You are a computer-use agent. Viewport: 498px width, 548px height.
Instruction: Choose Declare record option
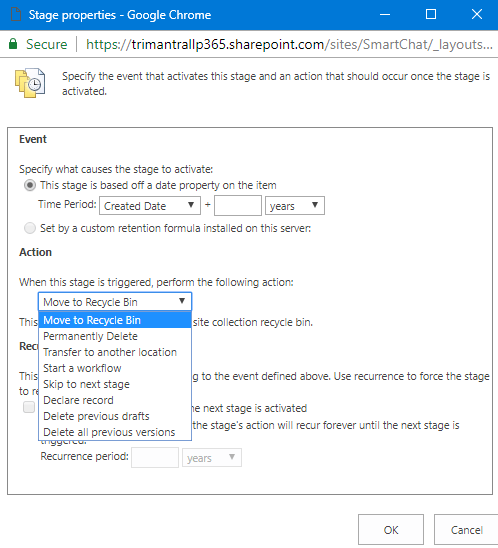tap(115, 400)
